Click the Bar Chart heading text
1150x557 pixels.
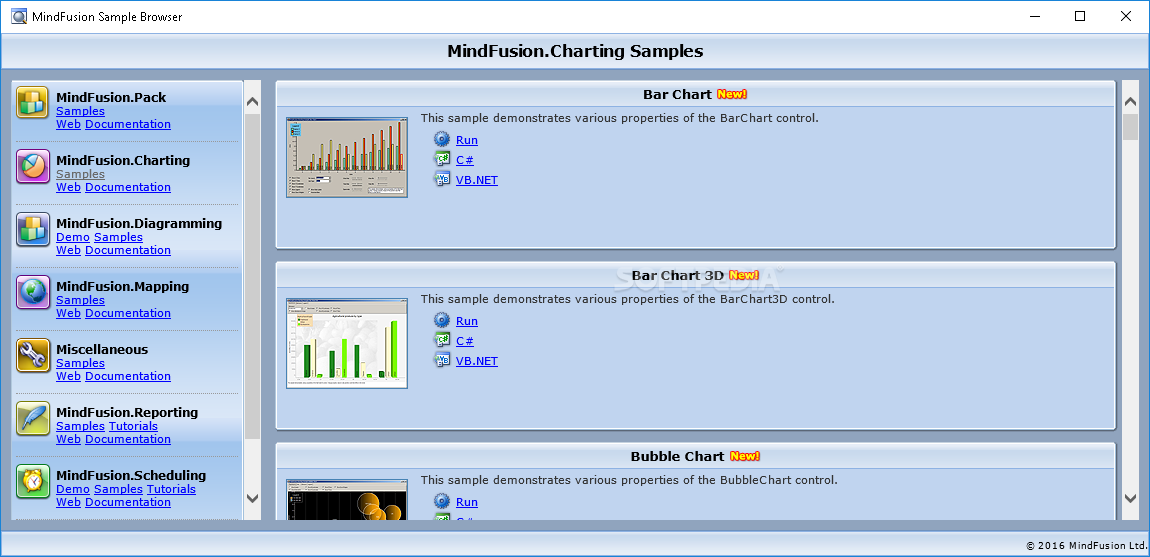click(x=677, y=95)
